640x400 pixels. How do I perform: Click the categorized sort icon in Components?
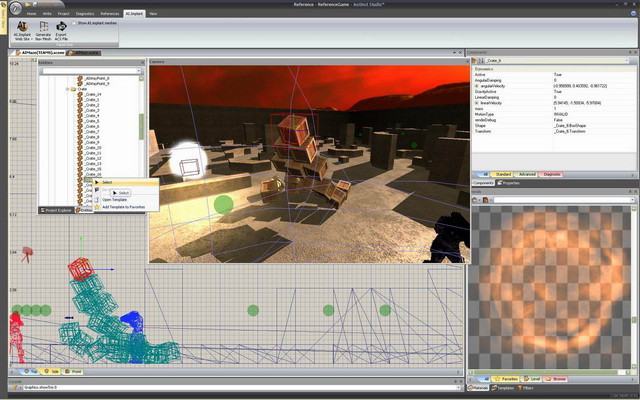(x=475, y=60)
